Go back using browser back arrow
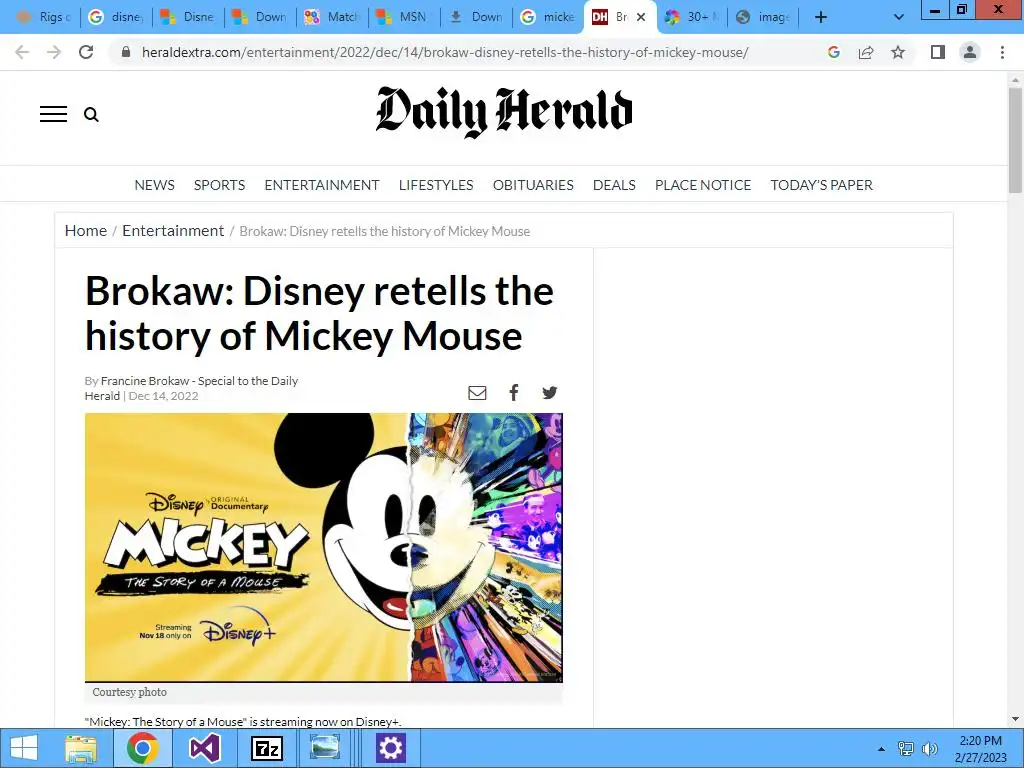 (22, 52)
